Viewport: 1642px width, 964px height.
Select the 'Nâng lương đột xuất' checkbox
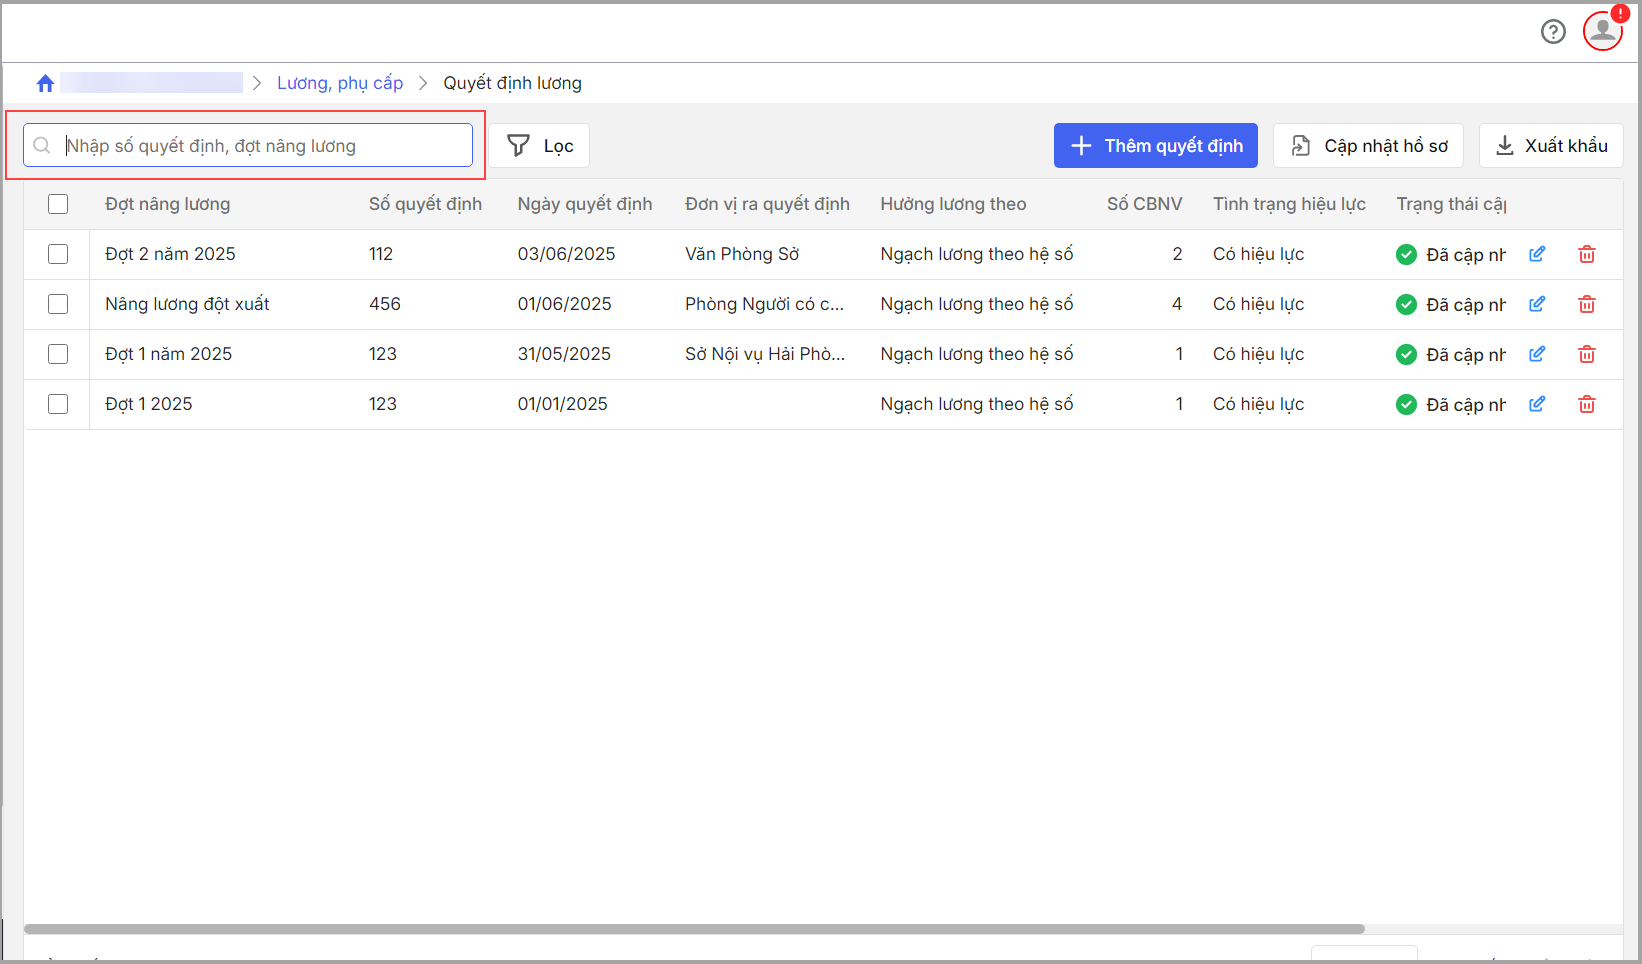point(58,304)
